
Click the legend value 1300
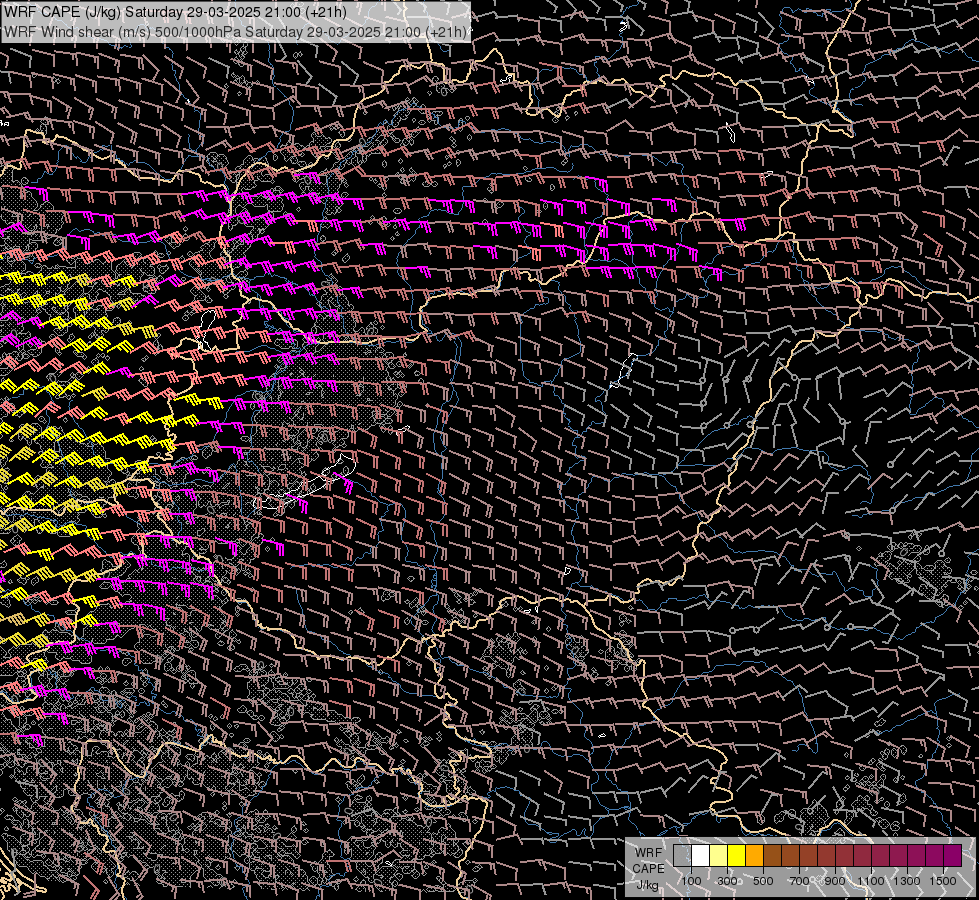pos(907,881)
